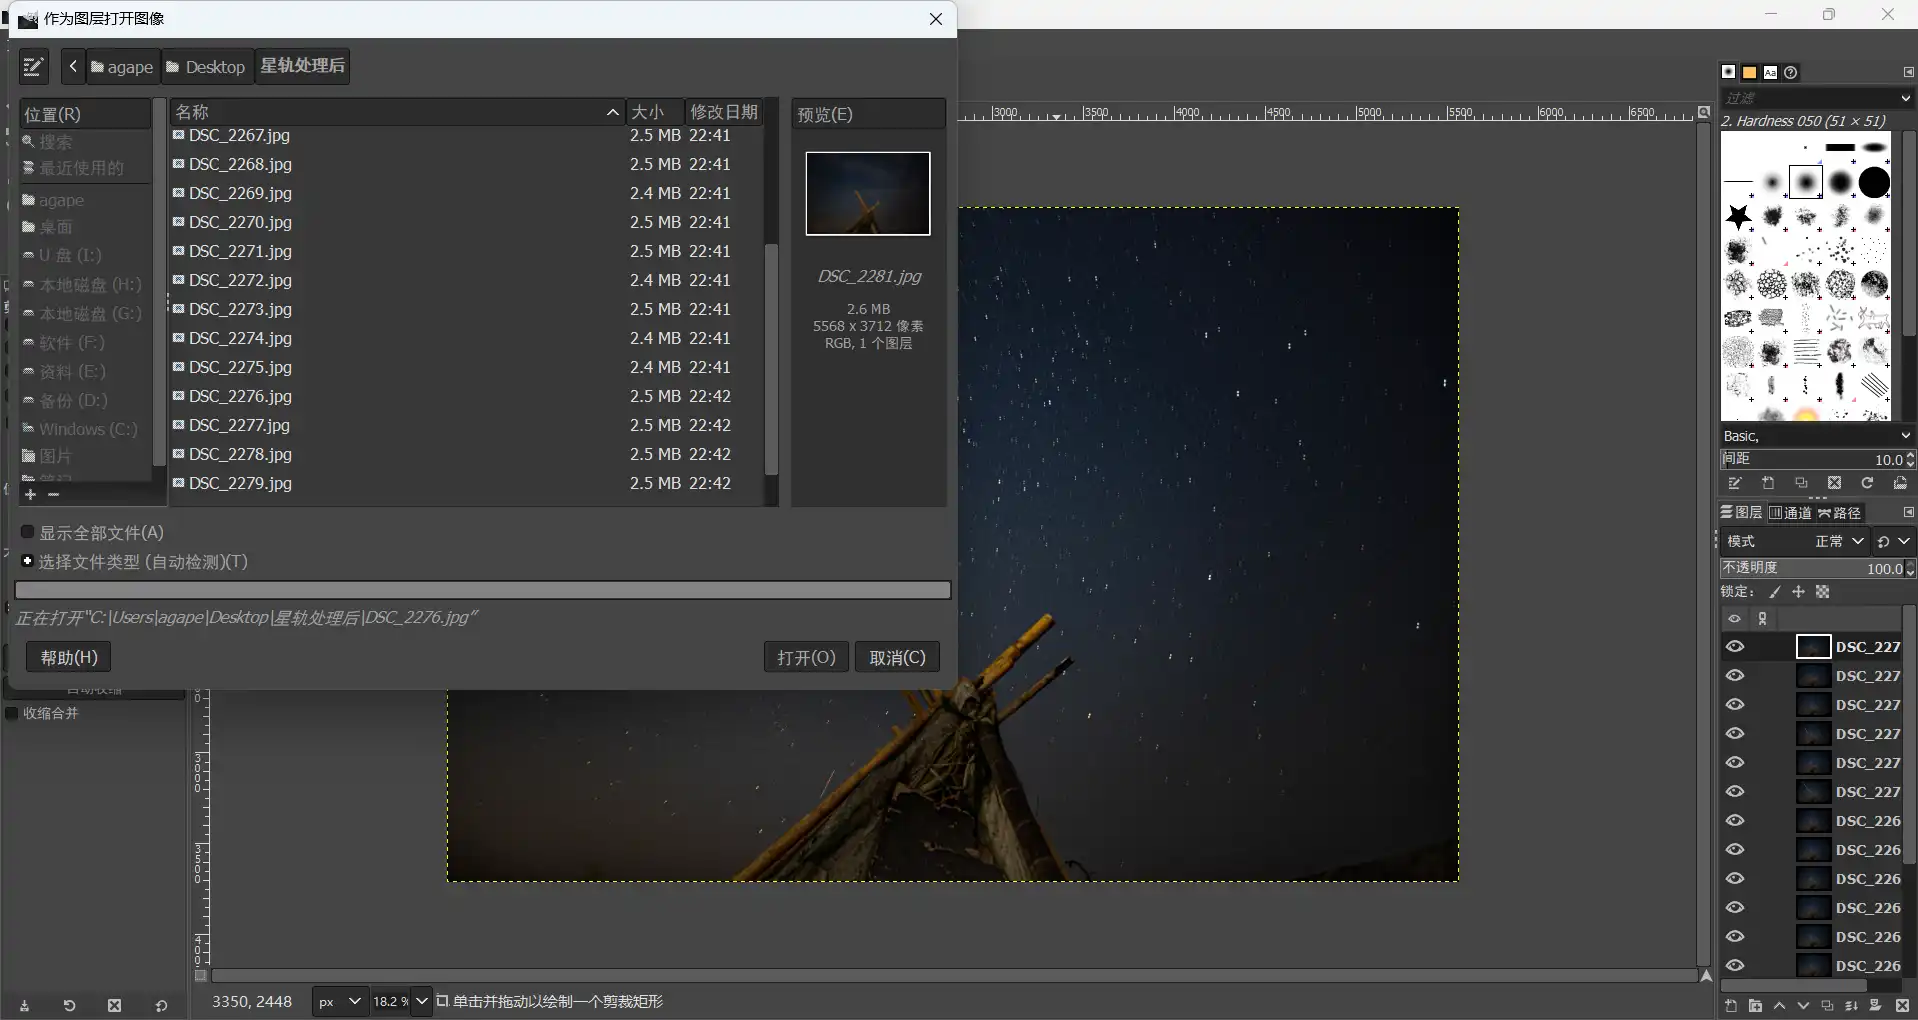Image resolution: width=1918 pixels, height=1020 pixels.
Task: Click the type-a-file-name edit icon
Action: (33, 67)
